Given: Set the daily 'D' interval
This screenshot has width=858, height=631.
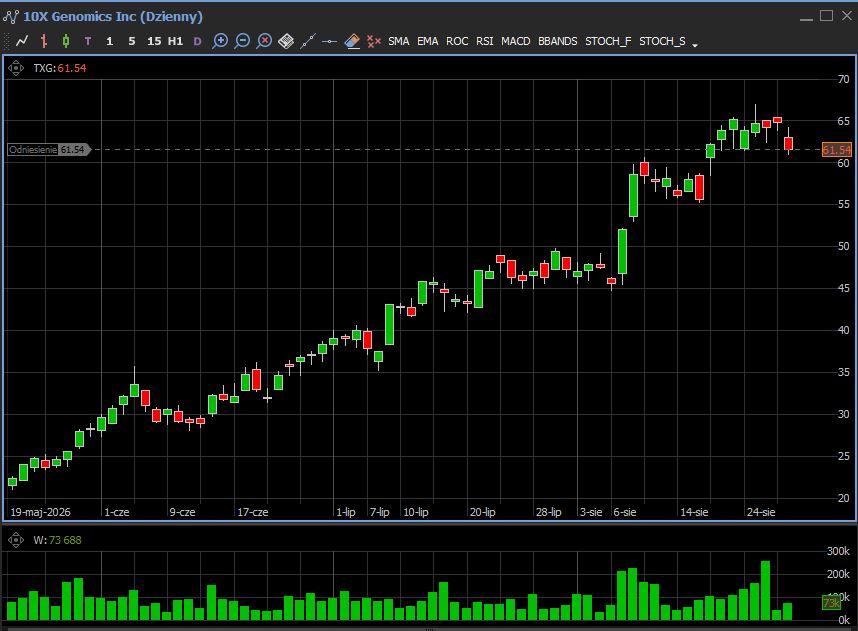Looking at the screenshot, I should click(x=198, y=41).
